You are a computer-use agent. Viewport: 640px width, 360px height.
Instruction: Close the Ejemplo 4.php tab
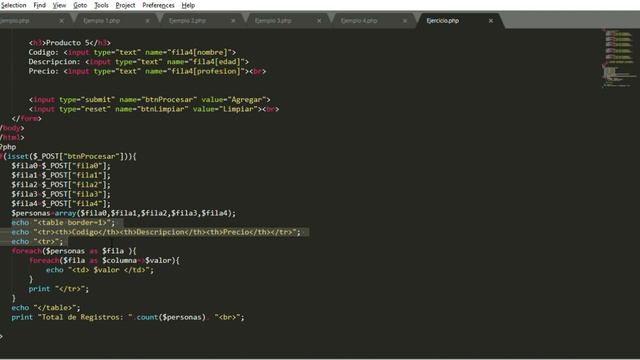[404, 20]
